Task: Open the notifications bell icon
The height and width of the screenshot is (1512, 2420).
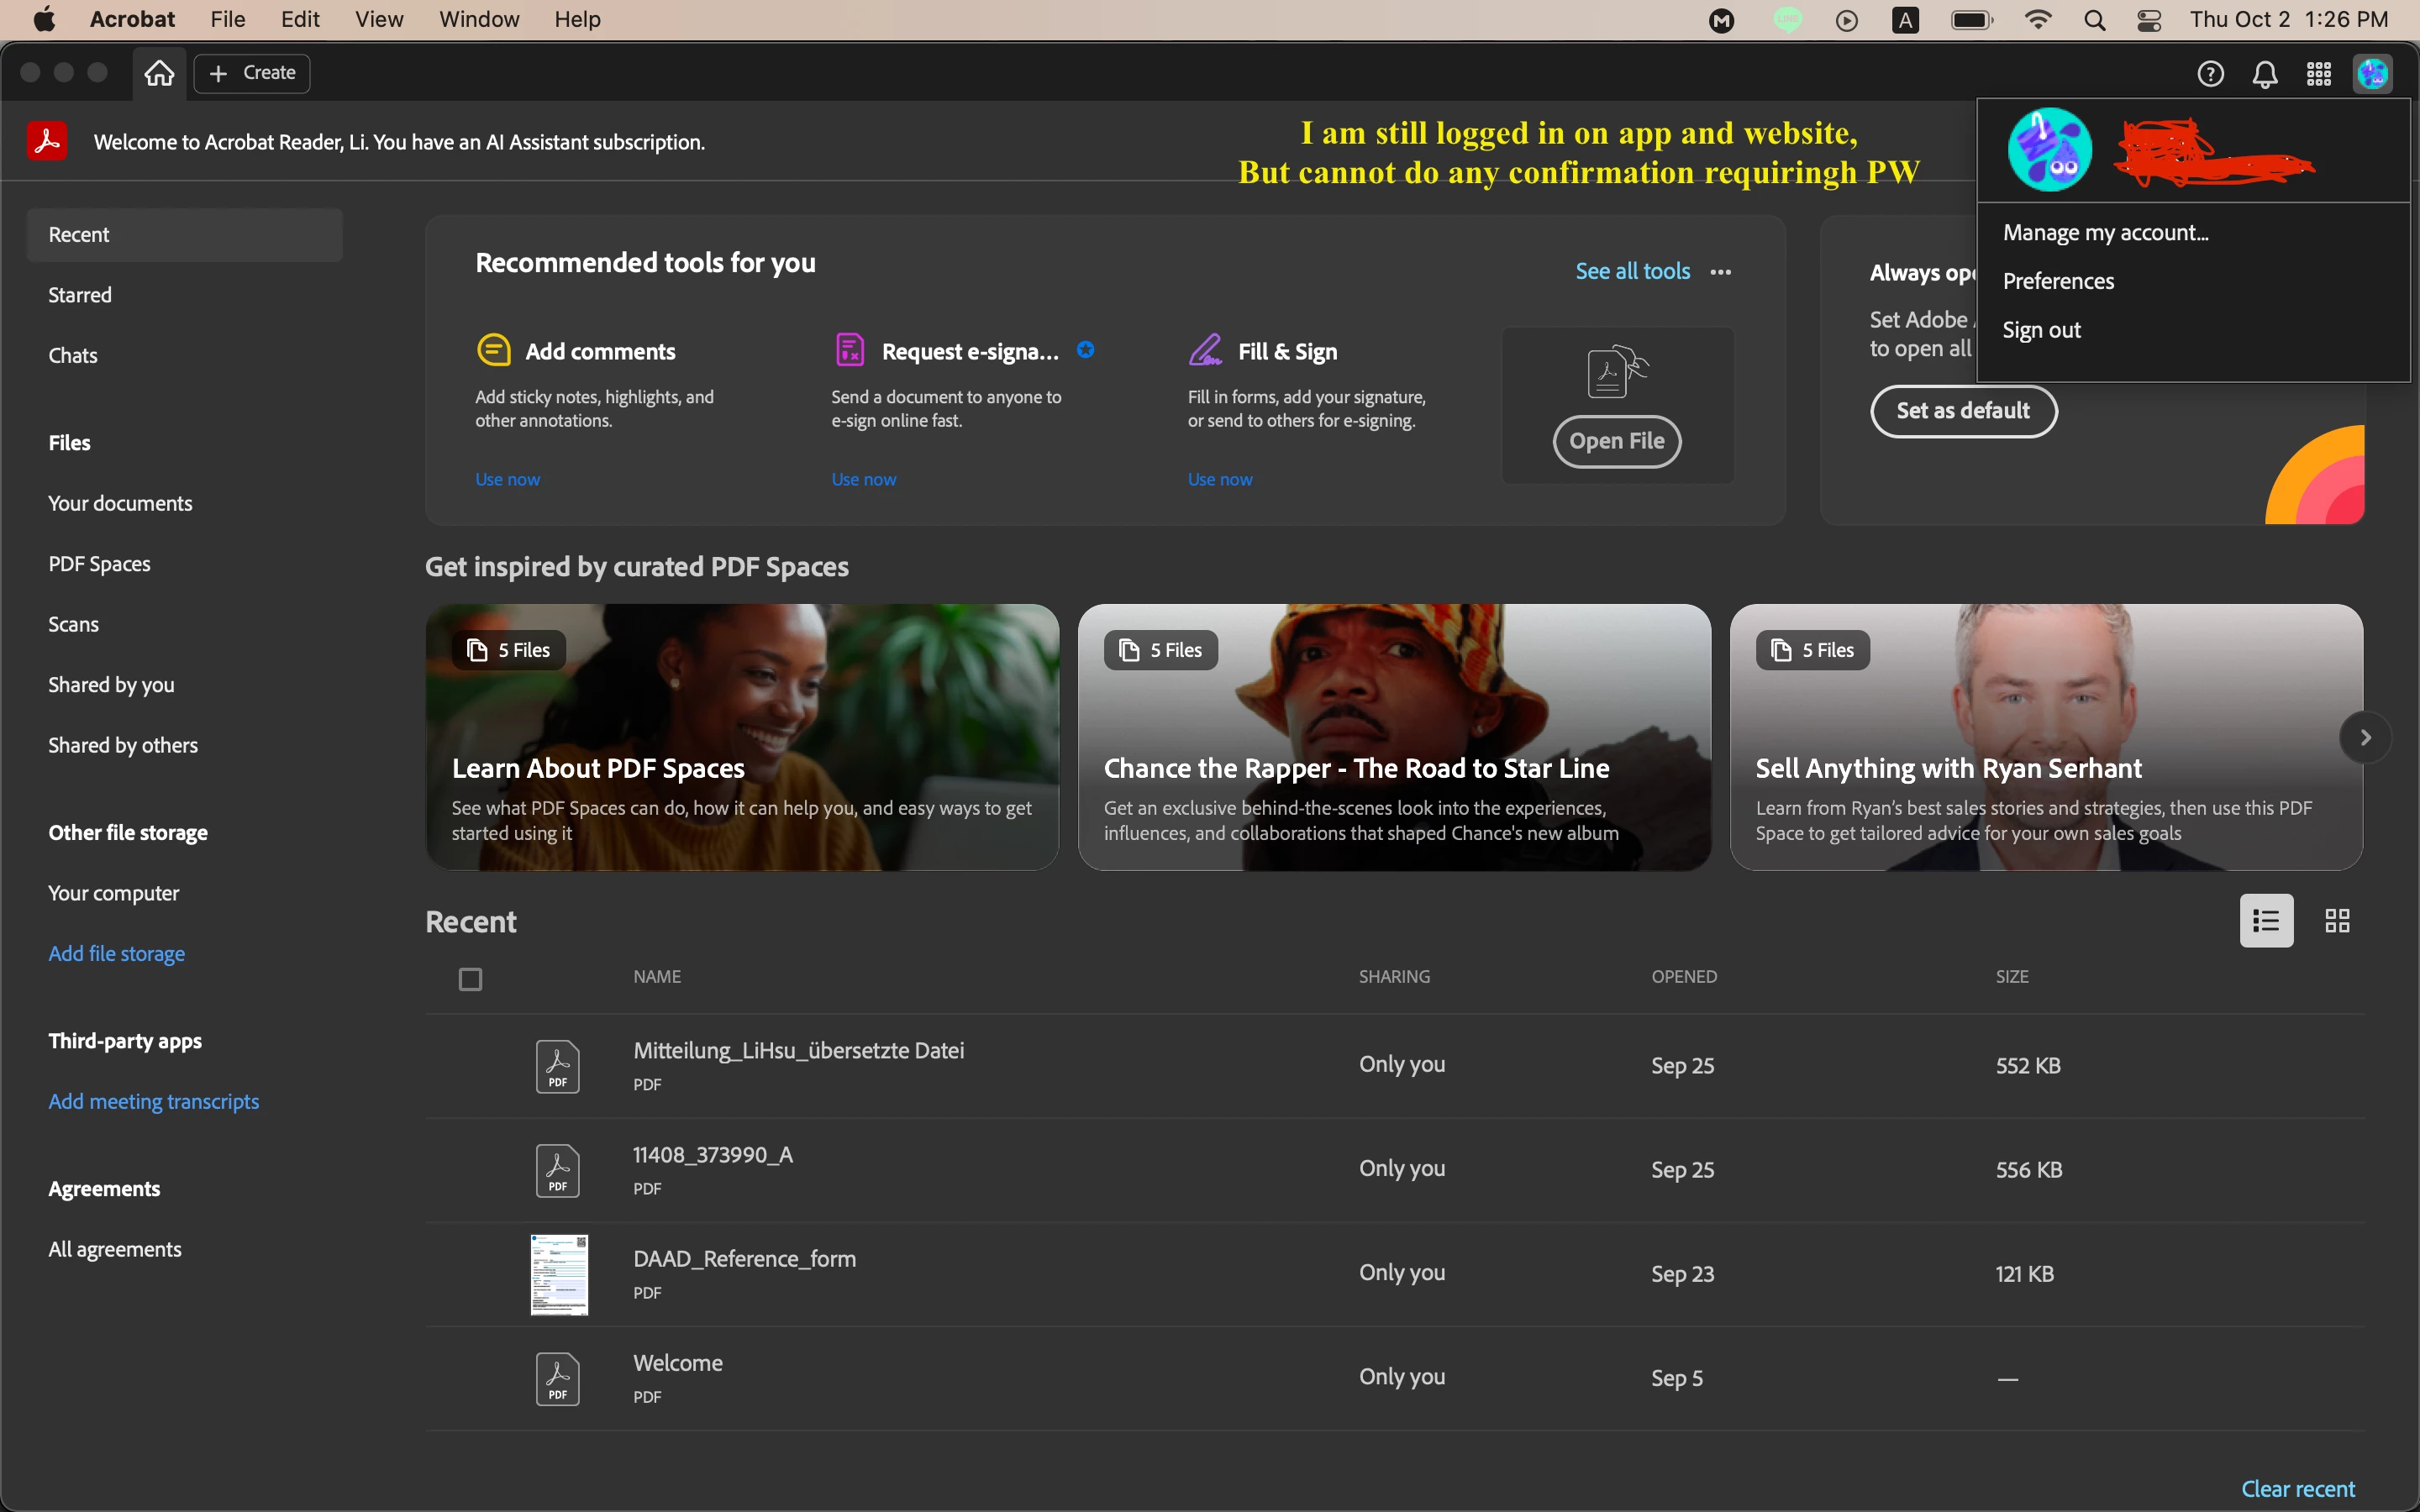Action: coord(2265,74)
